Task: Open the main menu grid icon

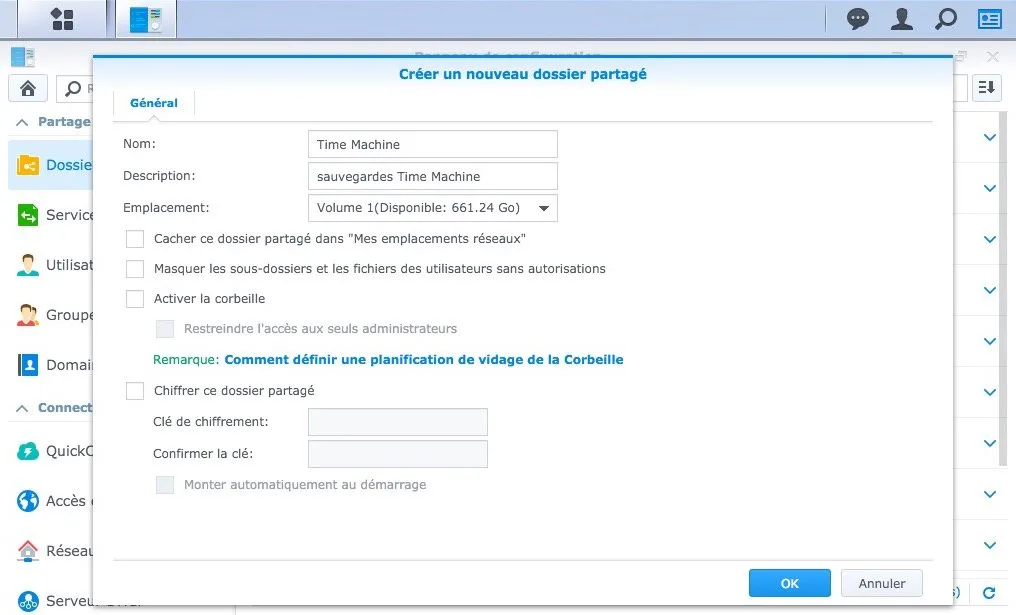Action: point(62,19)
